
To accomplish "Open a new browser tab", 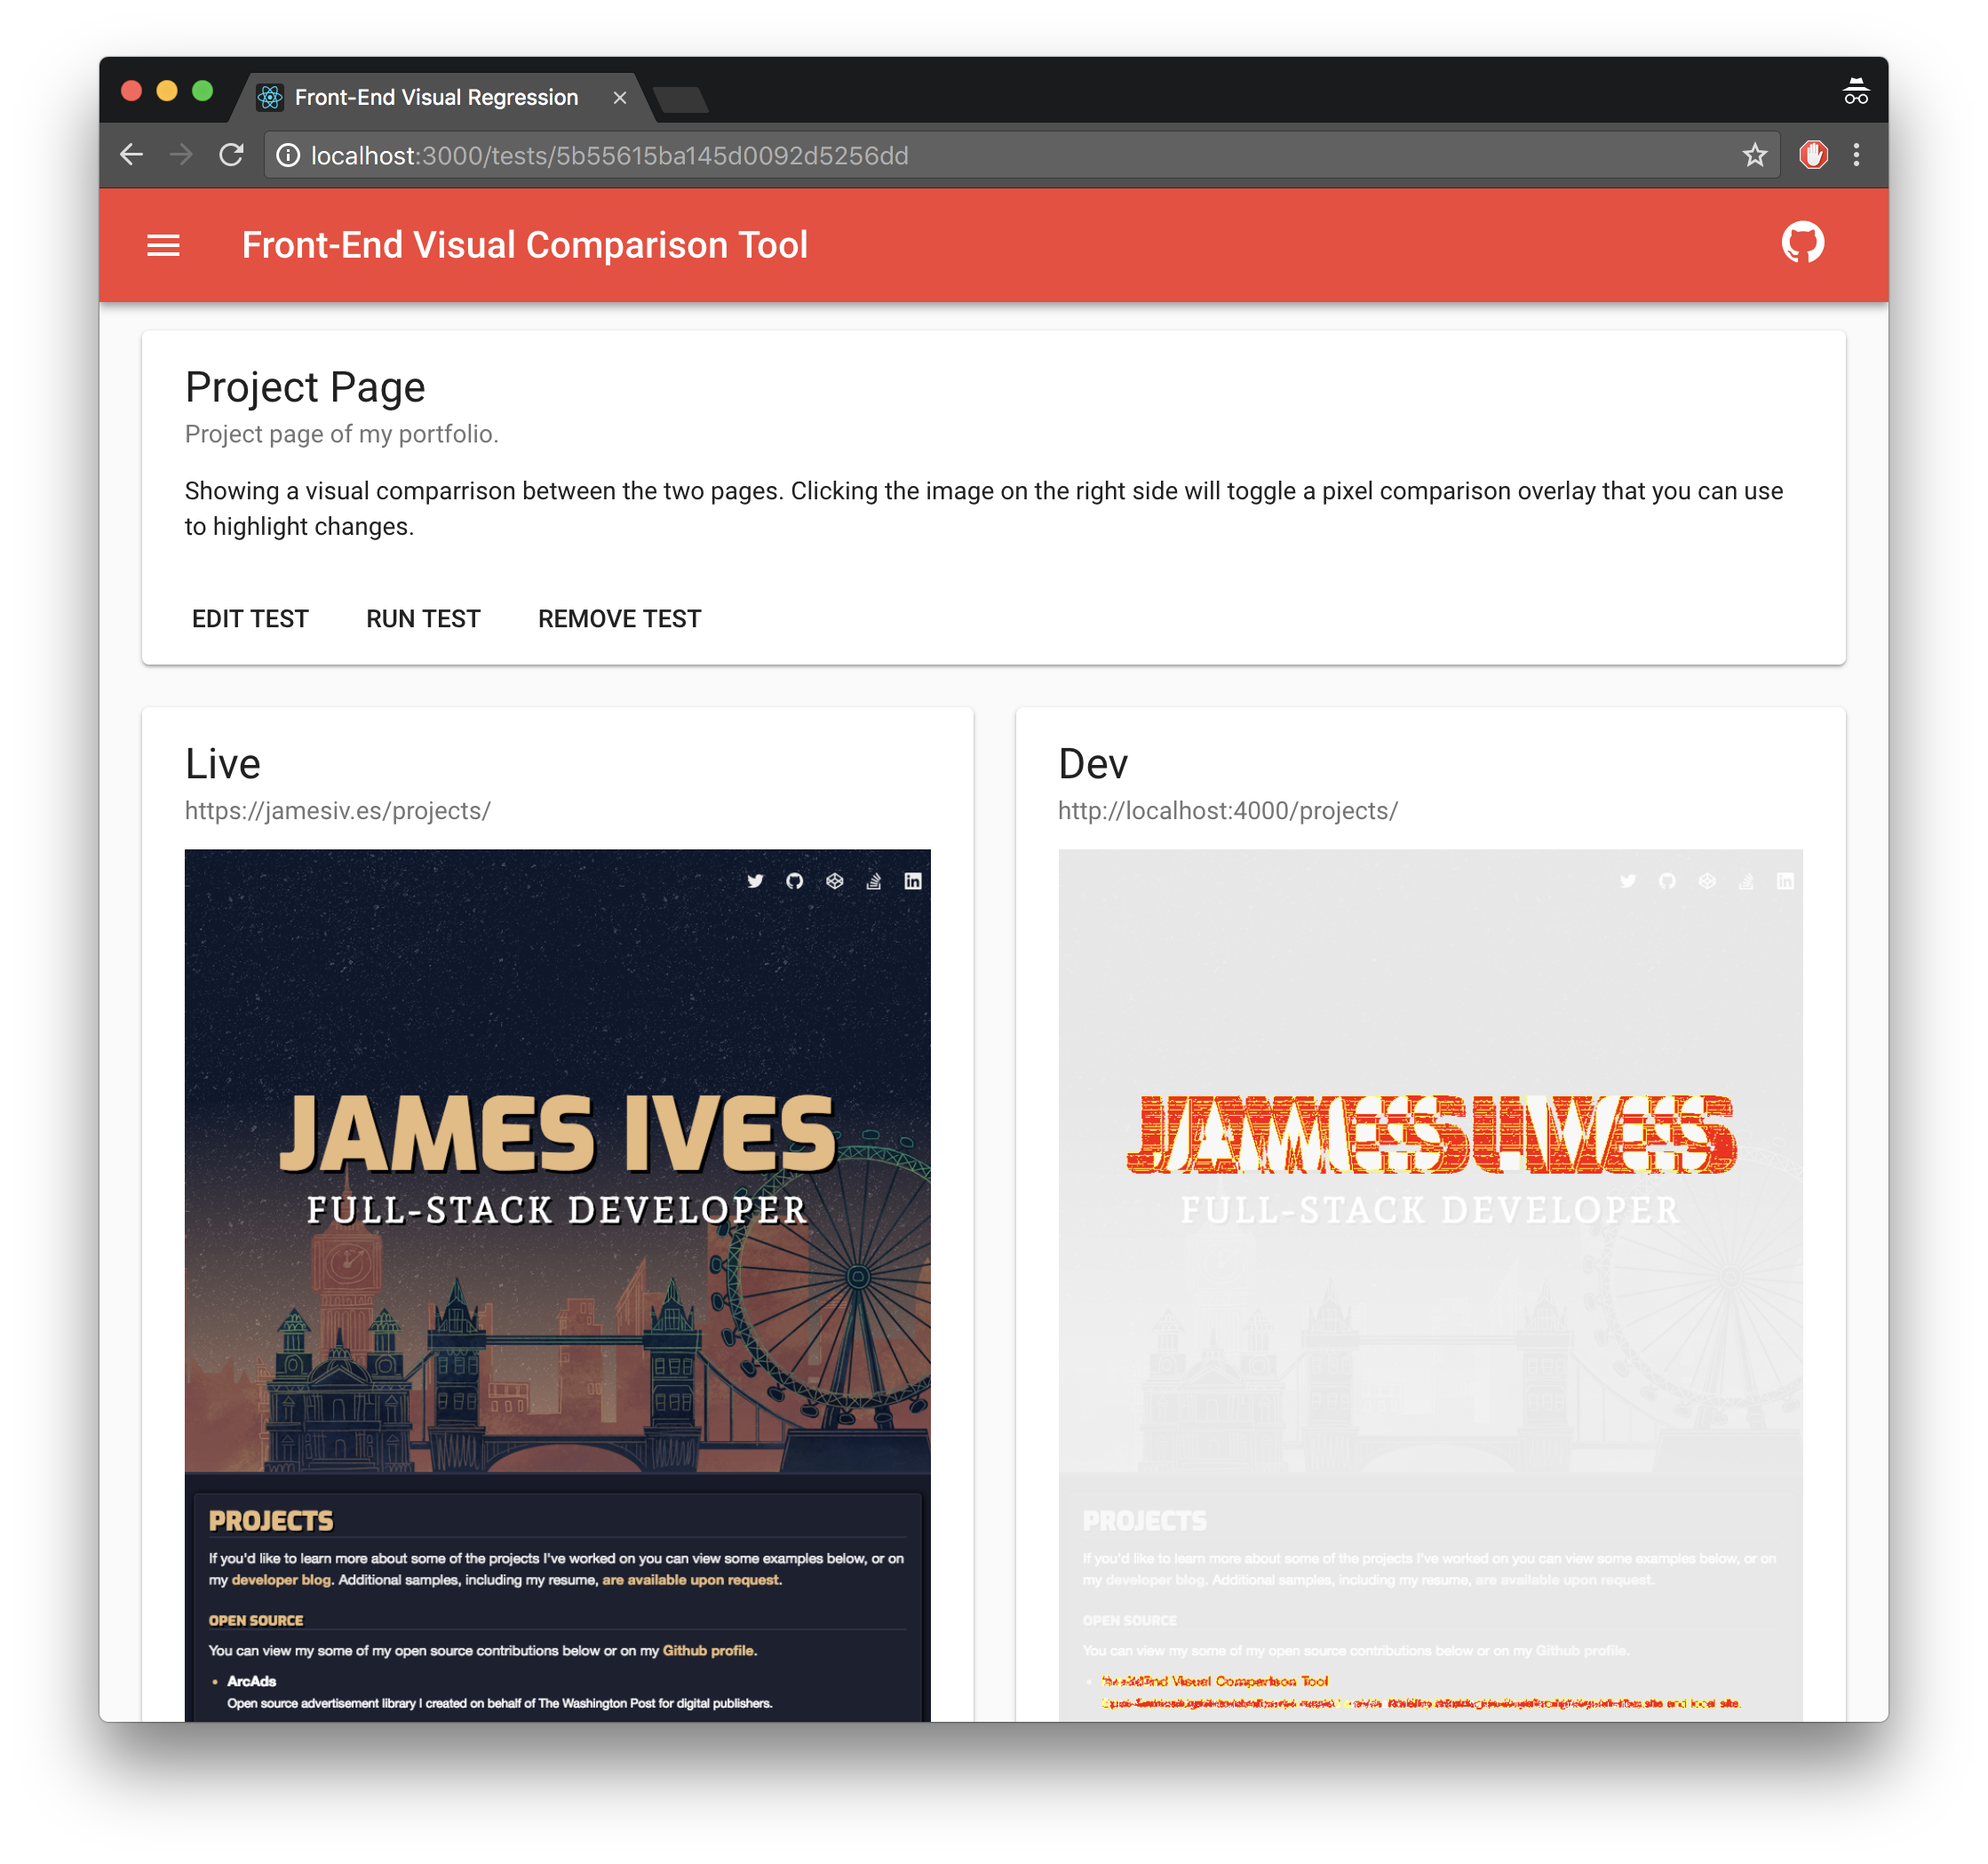I will pos(681,99).
